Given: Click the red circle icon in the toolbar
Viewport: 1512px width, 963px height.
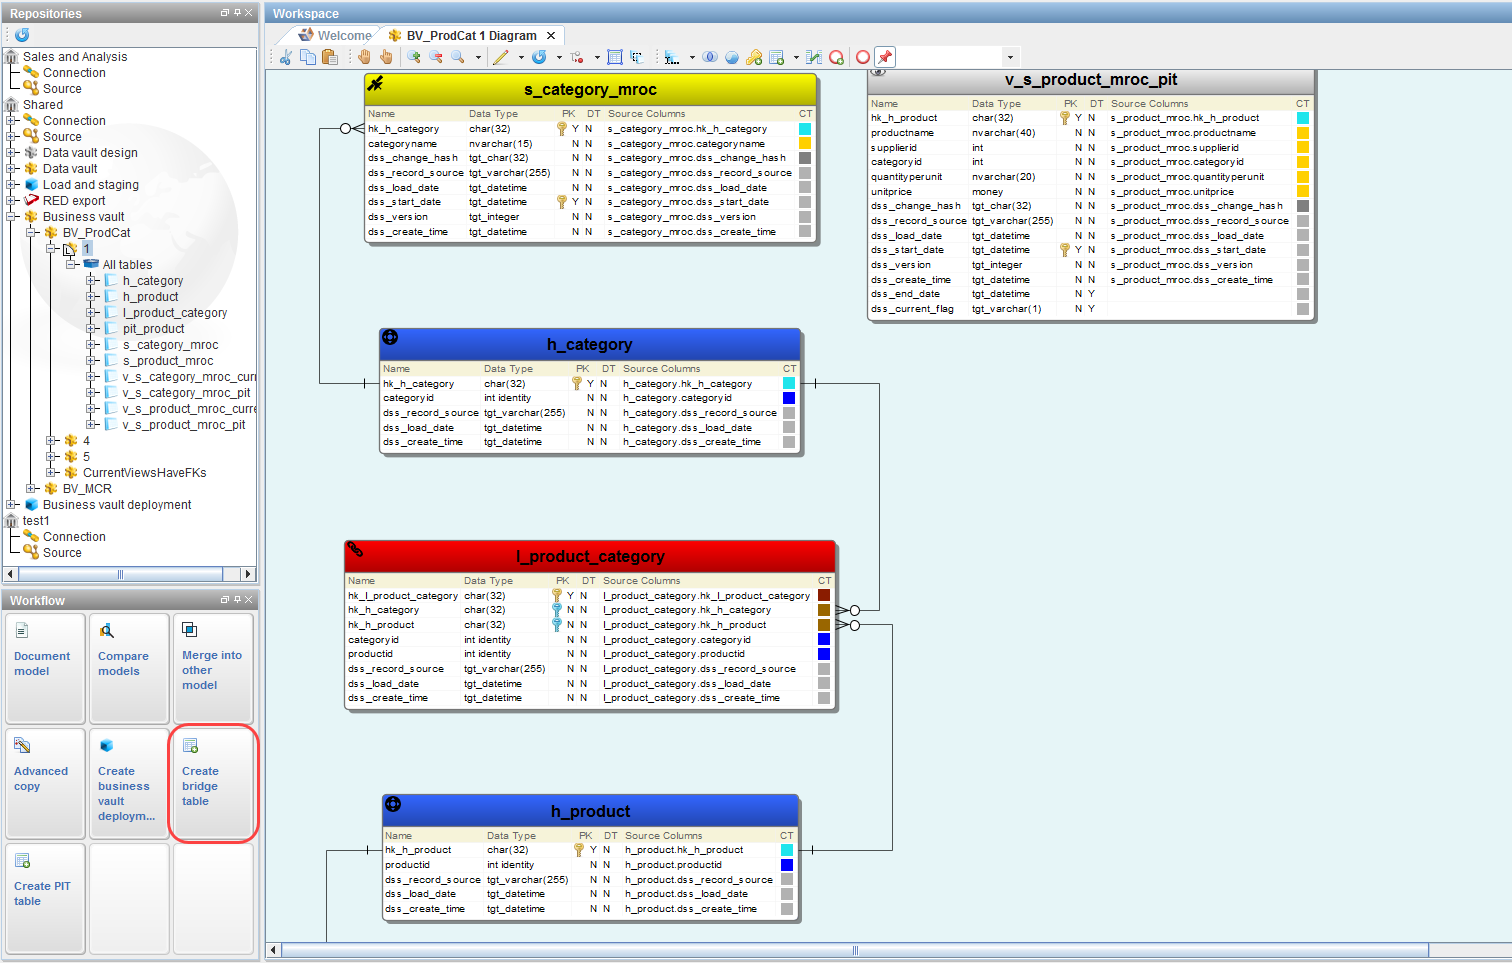Looking at the screenshot, I should (x=863, y=57).
